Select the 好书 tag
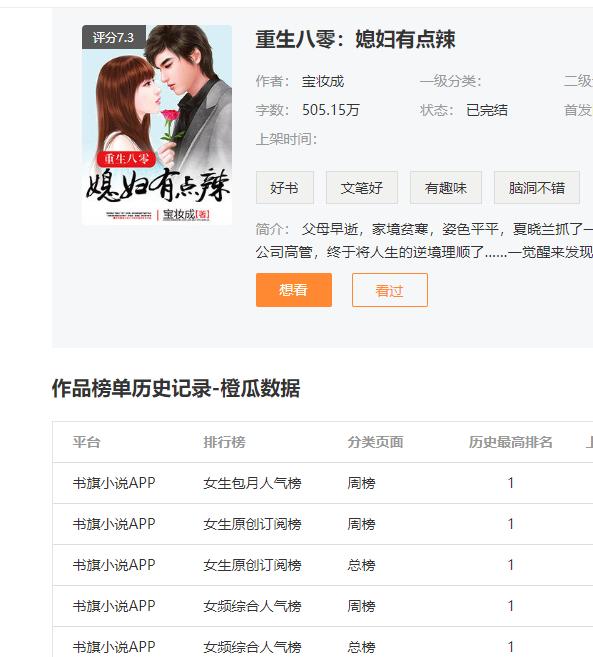The height and width of the screenshot is (657, 593). pos(285,187)
